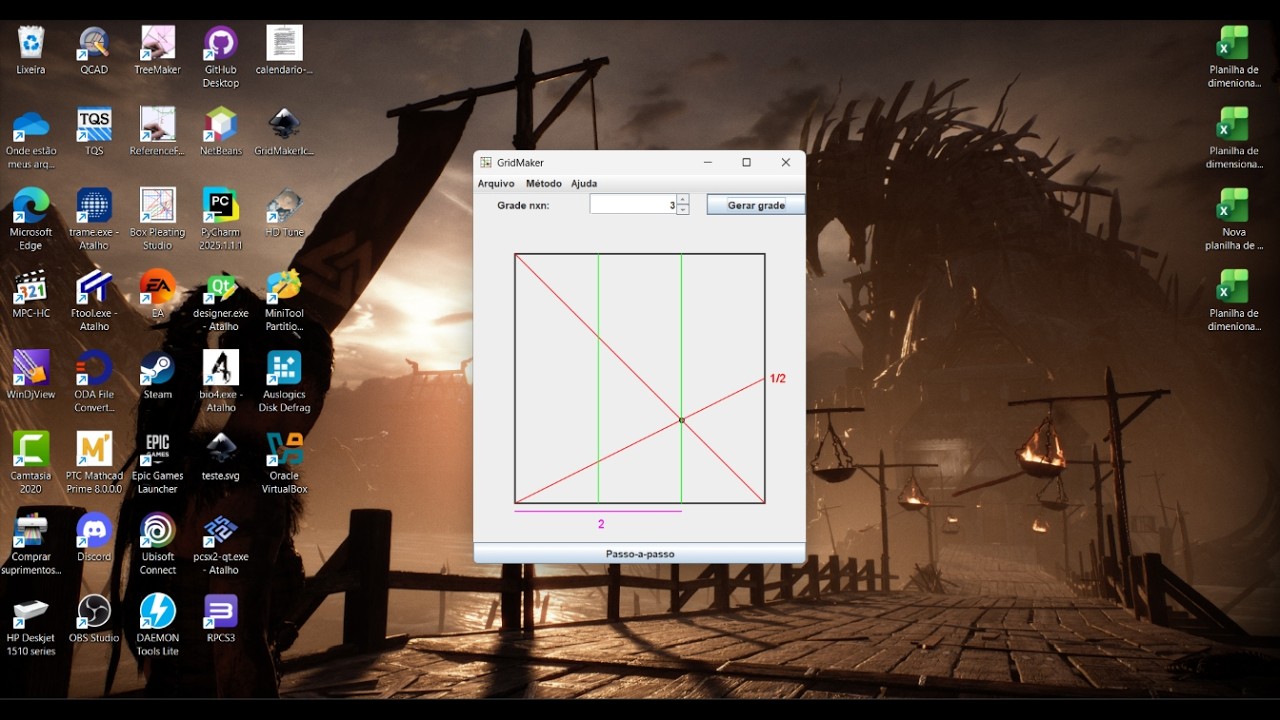Click the Grade nxn number field
The height and width of the screenshot is (720, 1280).
pos(633,204)
